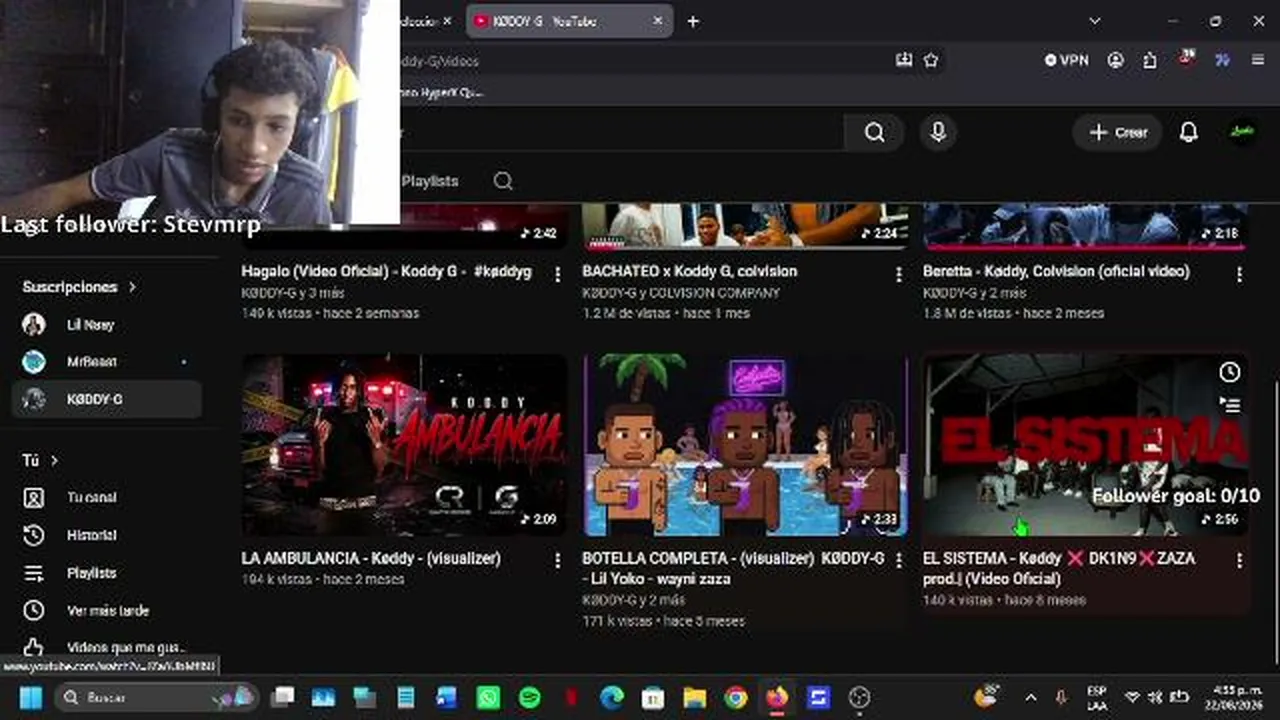The image size is (1280, 720).
Task: Switch to the KØDDY-G YouTube tab
Action: [x=569, y=21]
